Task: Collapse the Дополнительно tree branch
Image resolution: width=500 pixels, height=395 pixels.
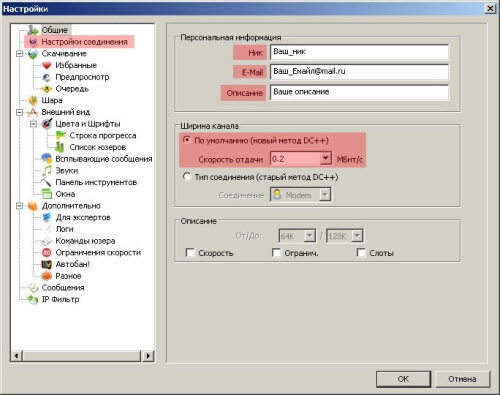Action: click(x=19, y=206)
